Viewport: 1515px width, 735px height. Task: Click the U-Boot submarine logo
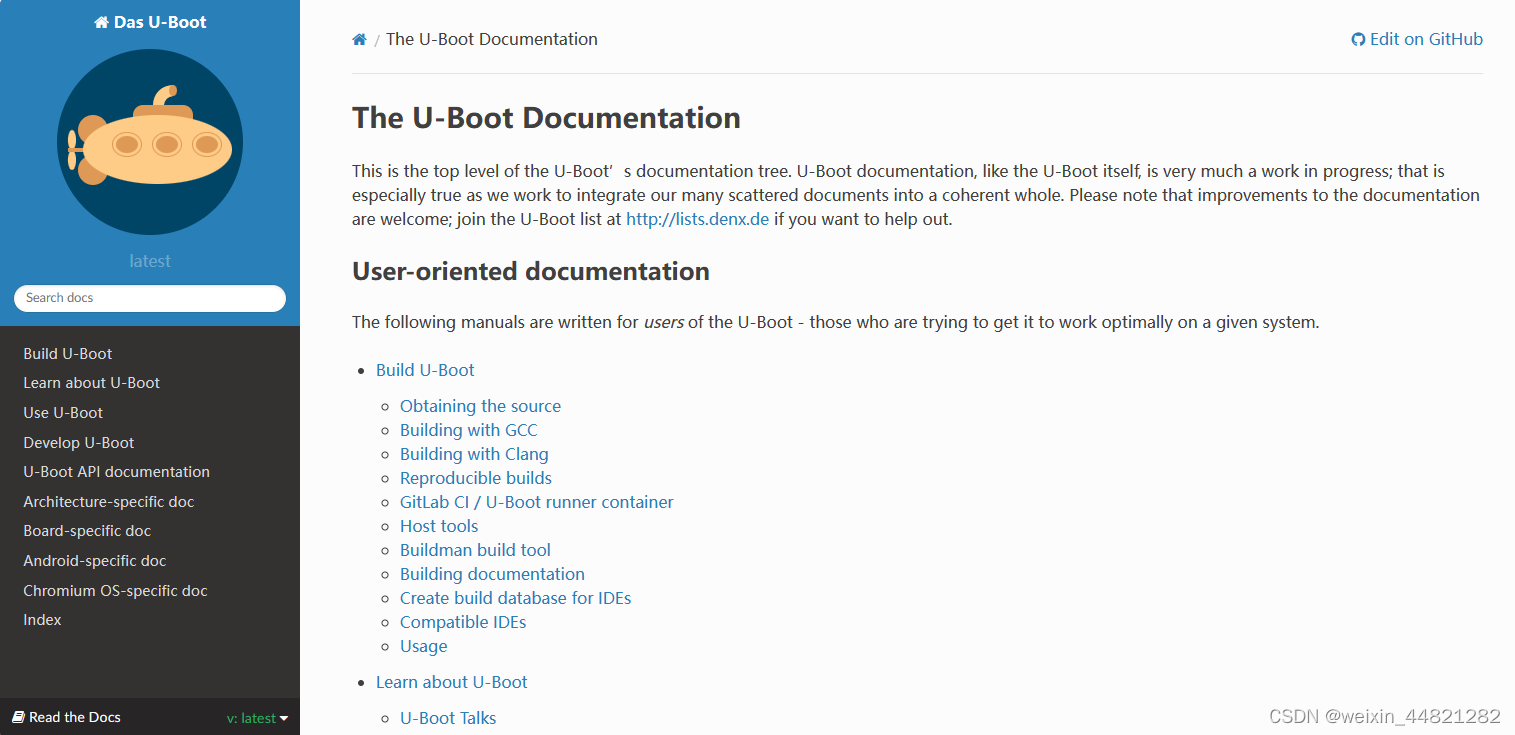click(x=149, y=142)
